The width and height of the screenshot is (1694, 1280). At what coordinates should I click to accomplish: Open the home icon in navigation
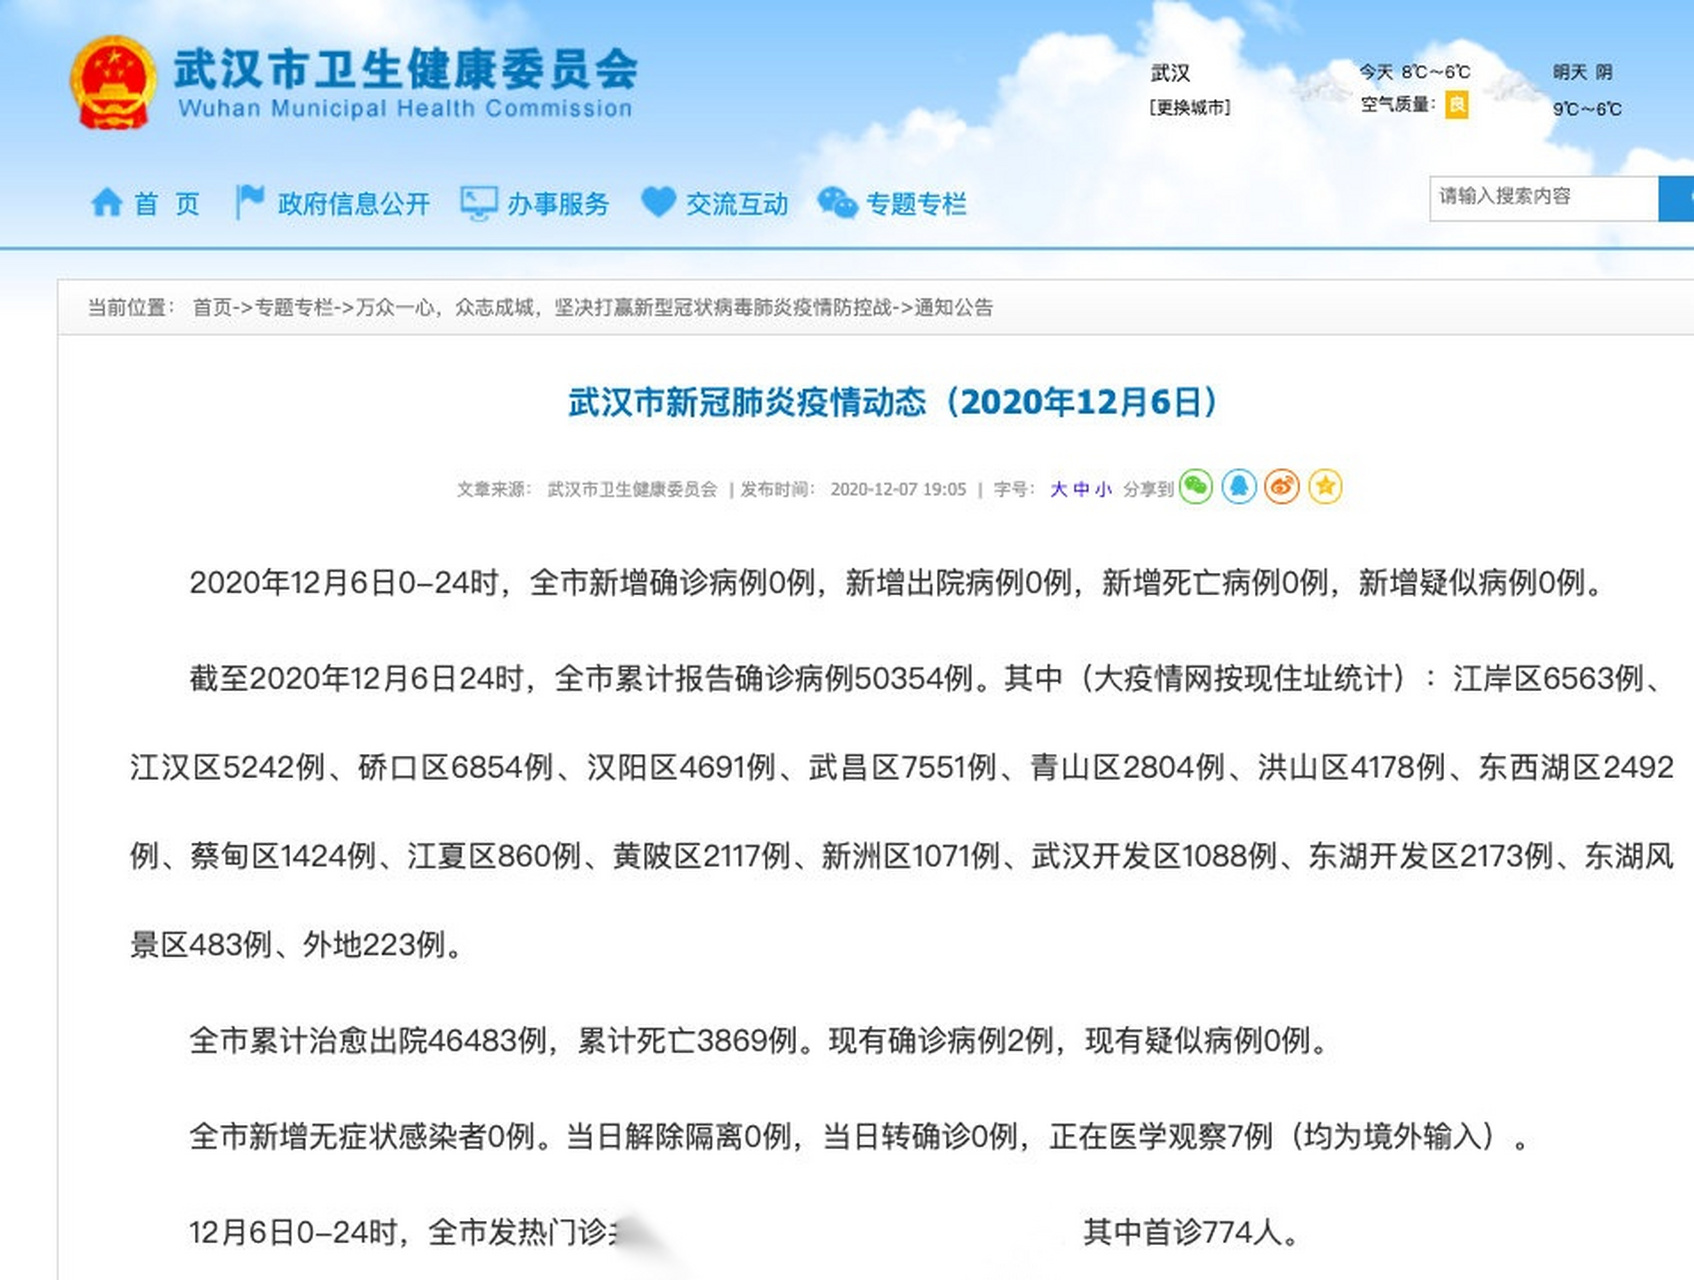click(x=107, y=203)
